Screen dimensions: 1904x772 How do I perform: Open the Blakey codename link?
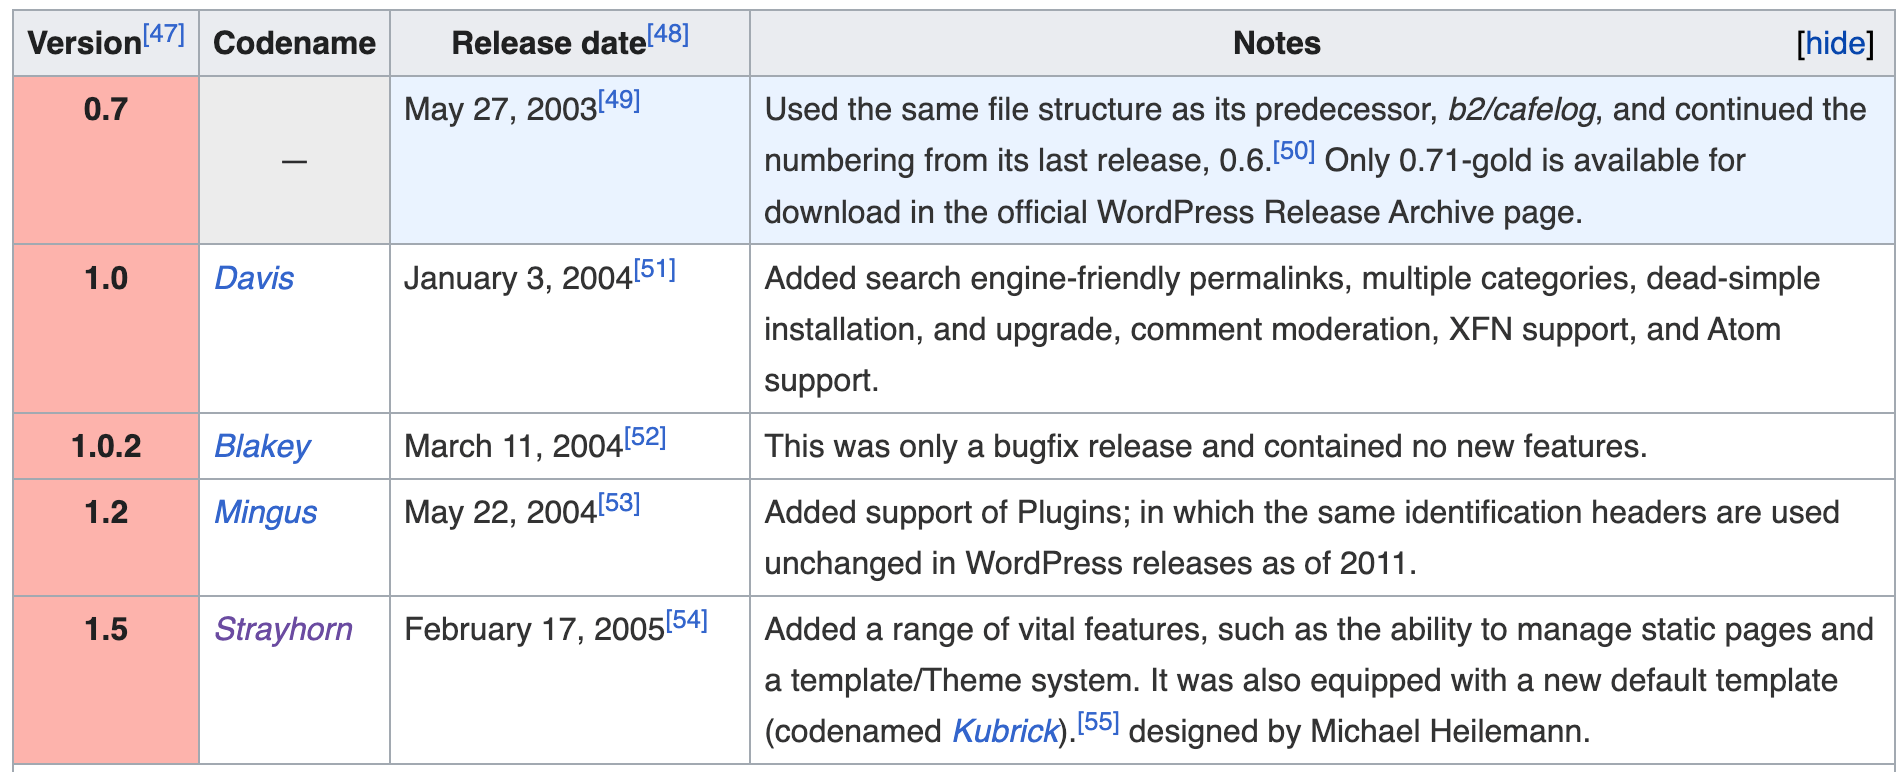pyautogui.click(x=262, y=446)
